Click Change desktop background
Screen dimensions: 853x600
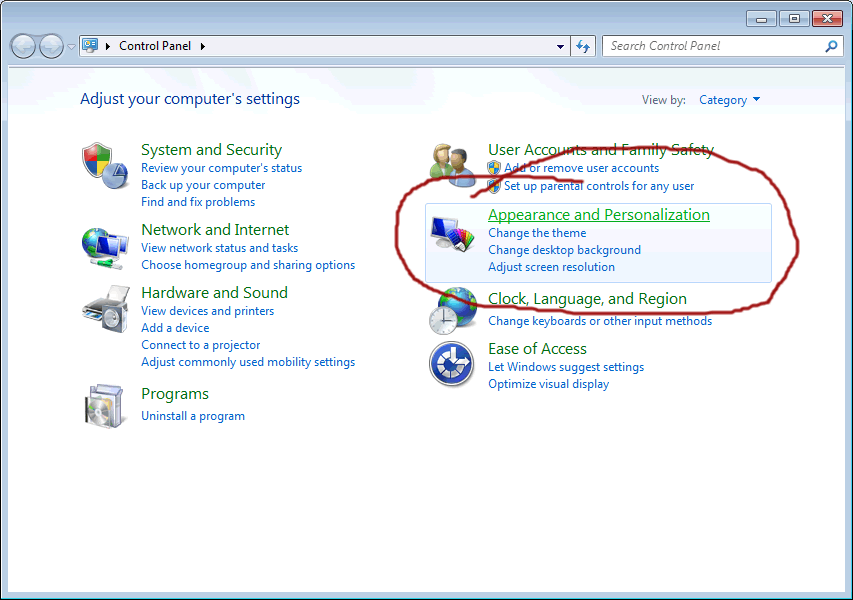564,250
